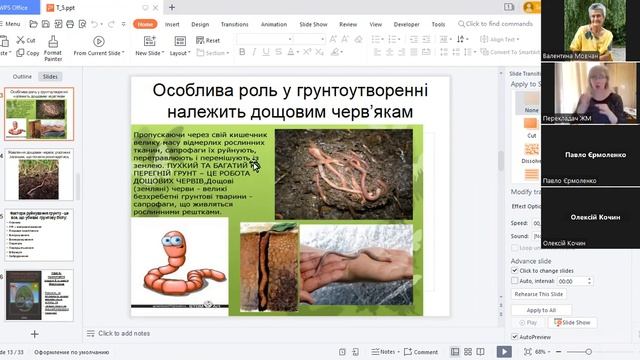This screenshot has height=360, width=640.
Task: Toggle strikethrough formatting
Action: click(x=278, y=52)
